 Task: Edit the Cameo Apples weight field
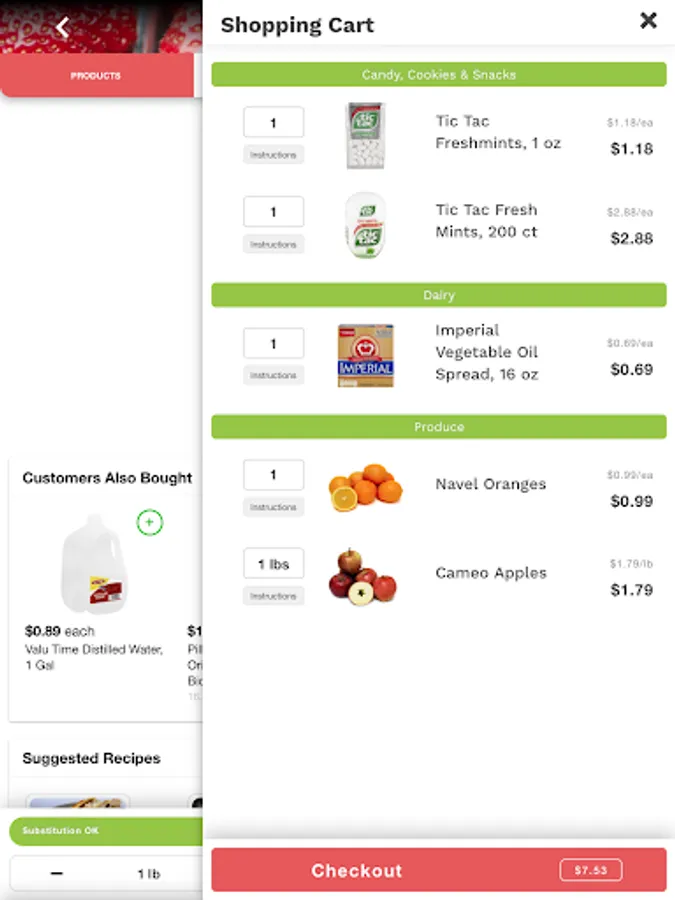(x=273, y=564)
